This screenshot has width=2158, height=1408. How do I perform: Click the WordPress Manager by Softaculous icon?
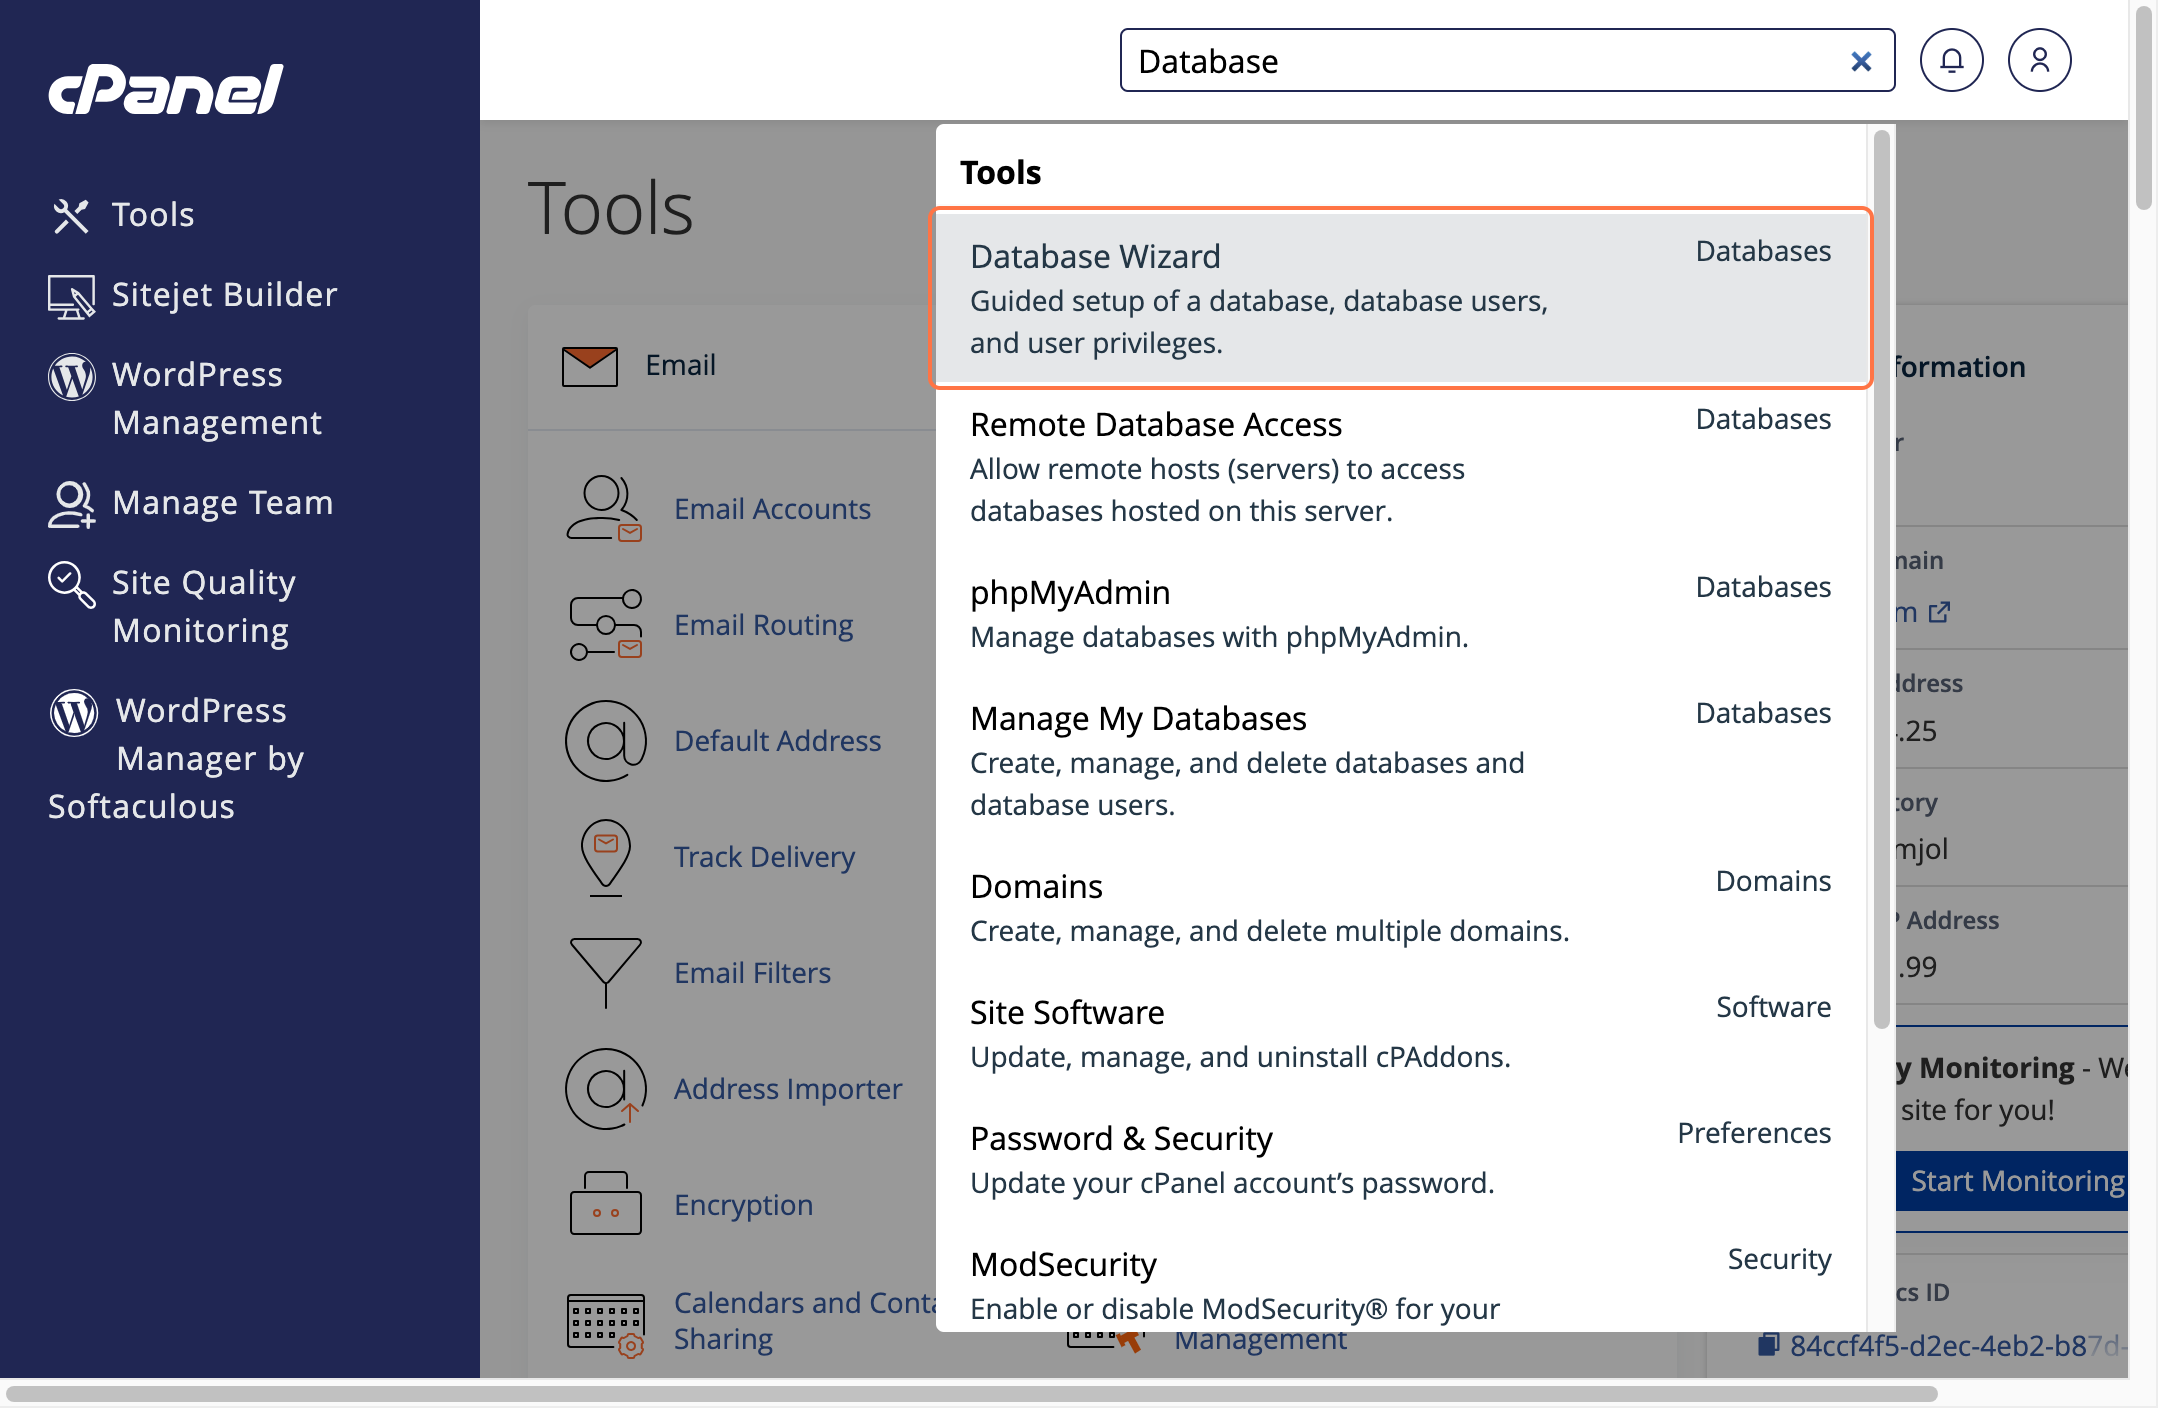pyautogui.click(x=74, y=713)
